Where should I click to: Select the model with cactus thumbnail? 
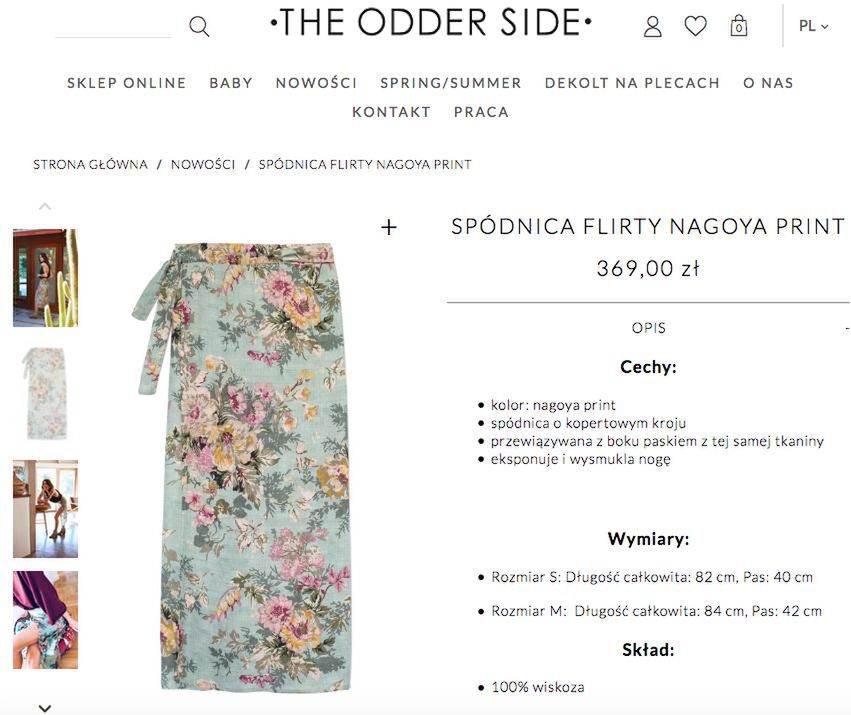45,278
